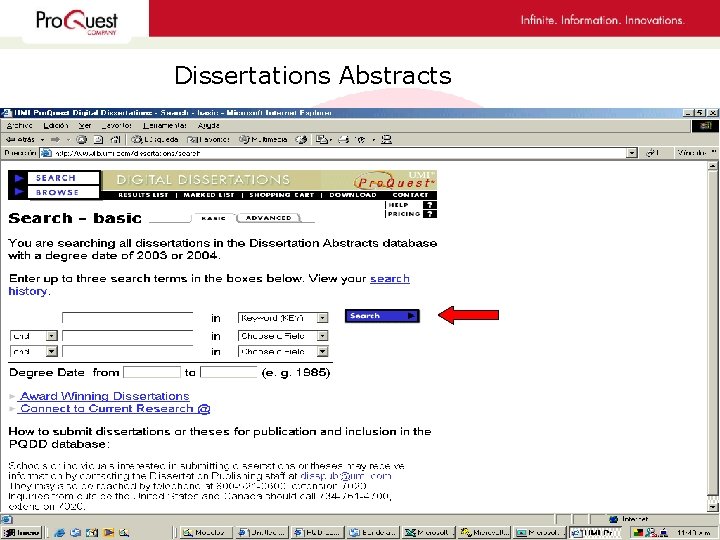This screenshot has width=720, height=540.
Task: Switch to the UMI Pr... taskbar window
Action: click(x=594, y=533)
